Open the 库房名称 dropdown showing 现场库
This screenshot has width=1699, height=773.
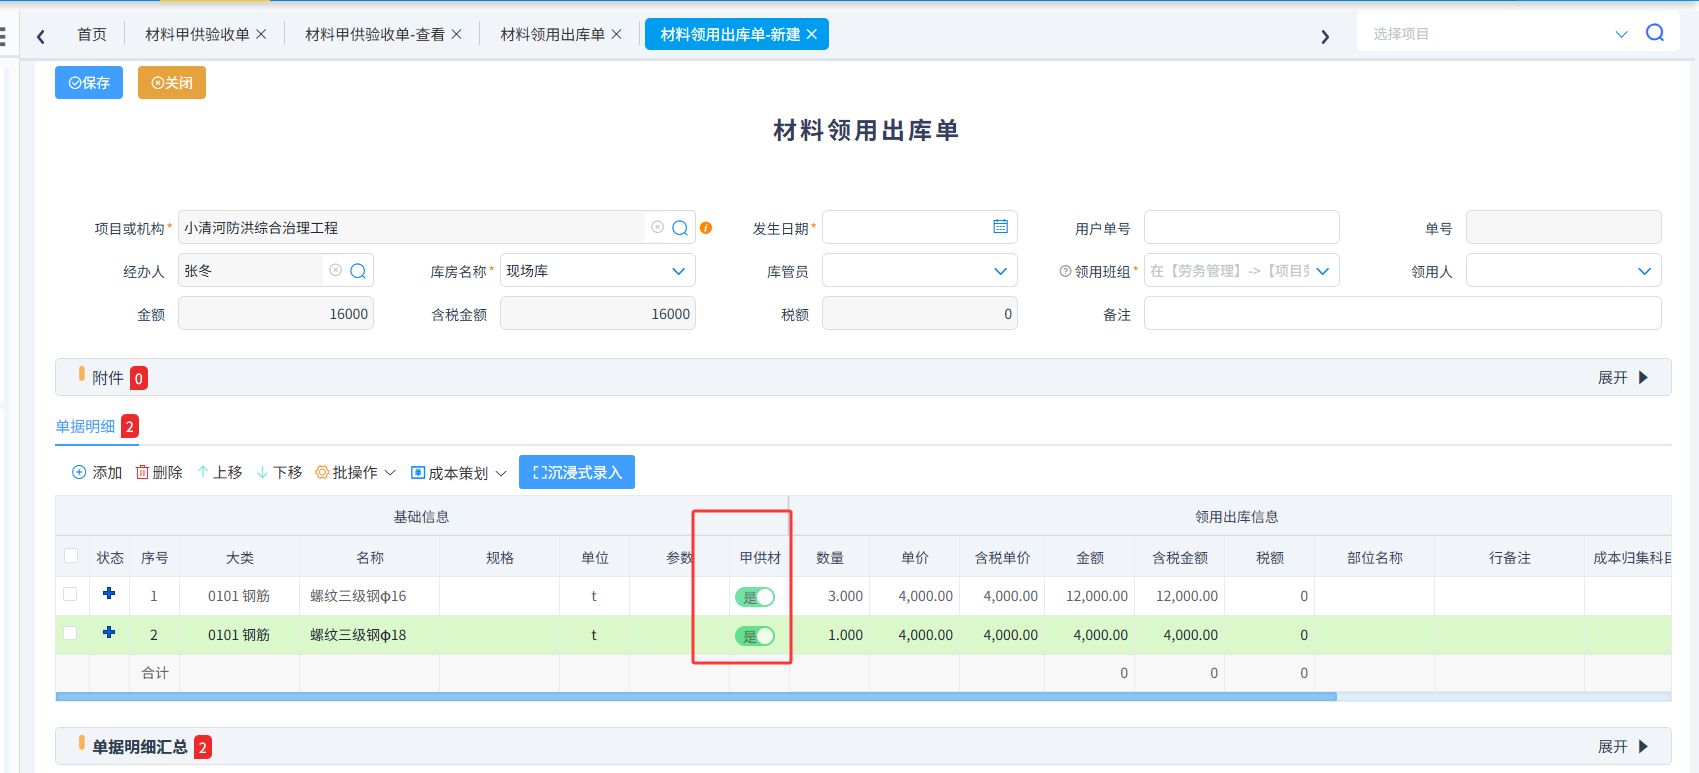click(x=597, y=271)
